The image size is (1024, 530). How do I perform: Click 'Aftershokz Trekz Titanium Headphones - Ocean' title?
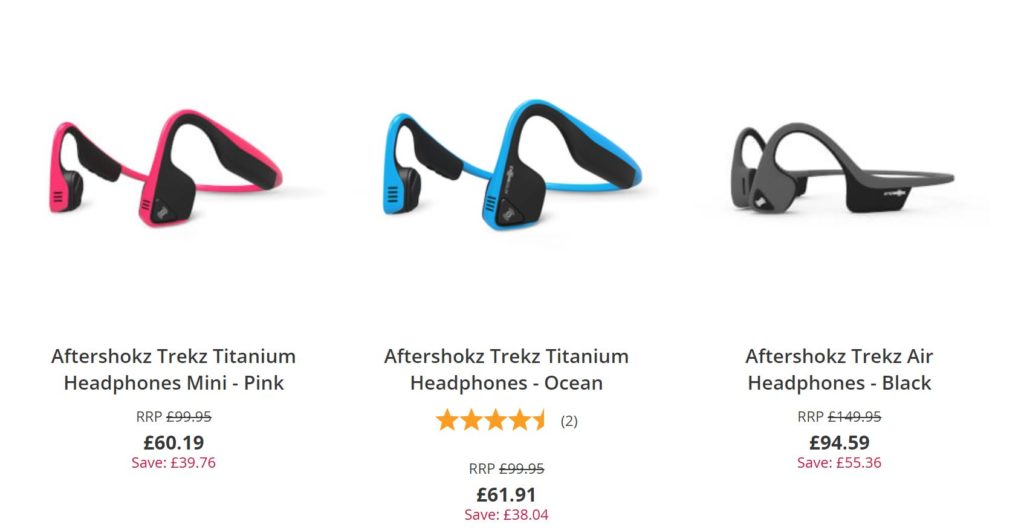(x=506, y=369)
